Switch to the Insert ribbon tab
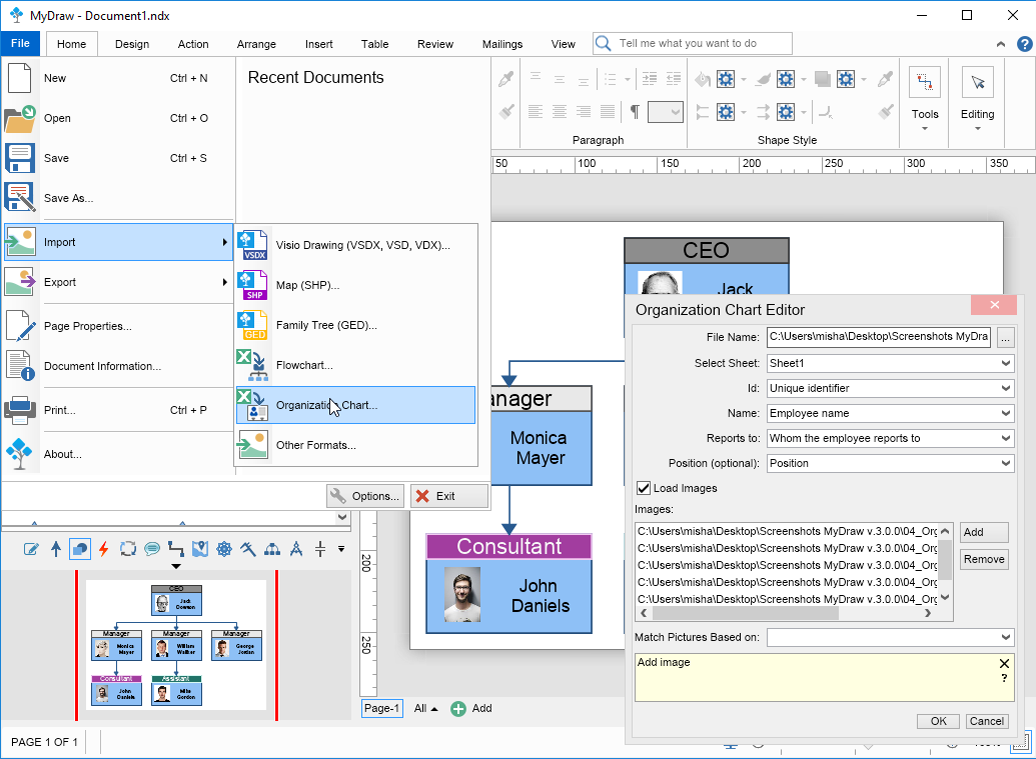 tap(319, 44)
